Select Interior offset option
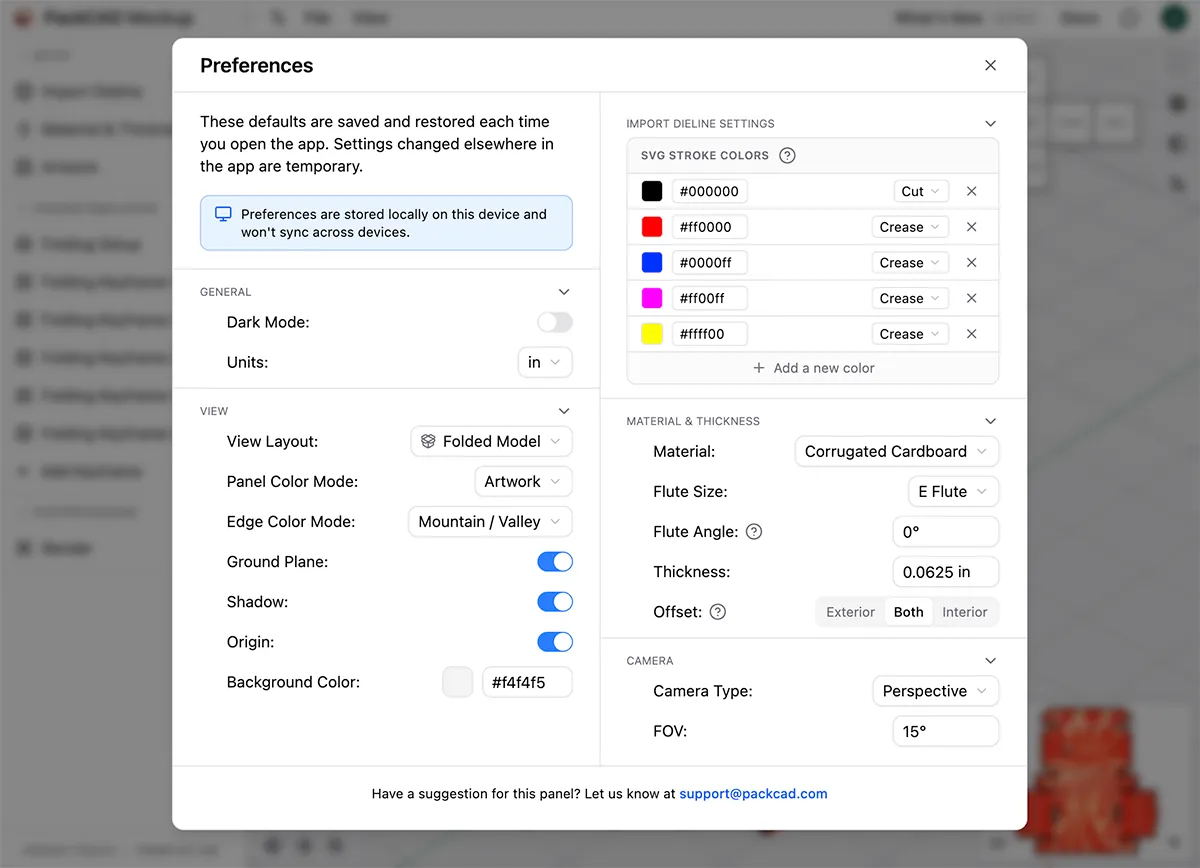Image resolution: width=1200 pixels, height=868 pixels. (965, 612)
